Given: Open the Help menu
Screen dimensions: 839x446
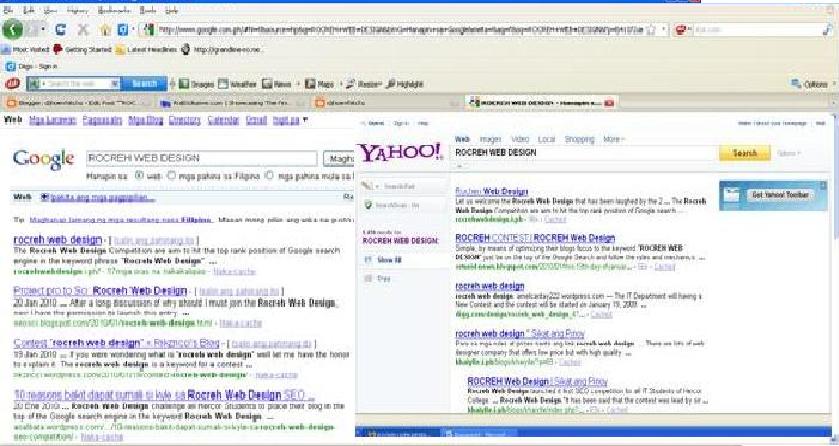Looking at the screenshot, I should coord(171,10).
